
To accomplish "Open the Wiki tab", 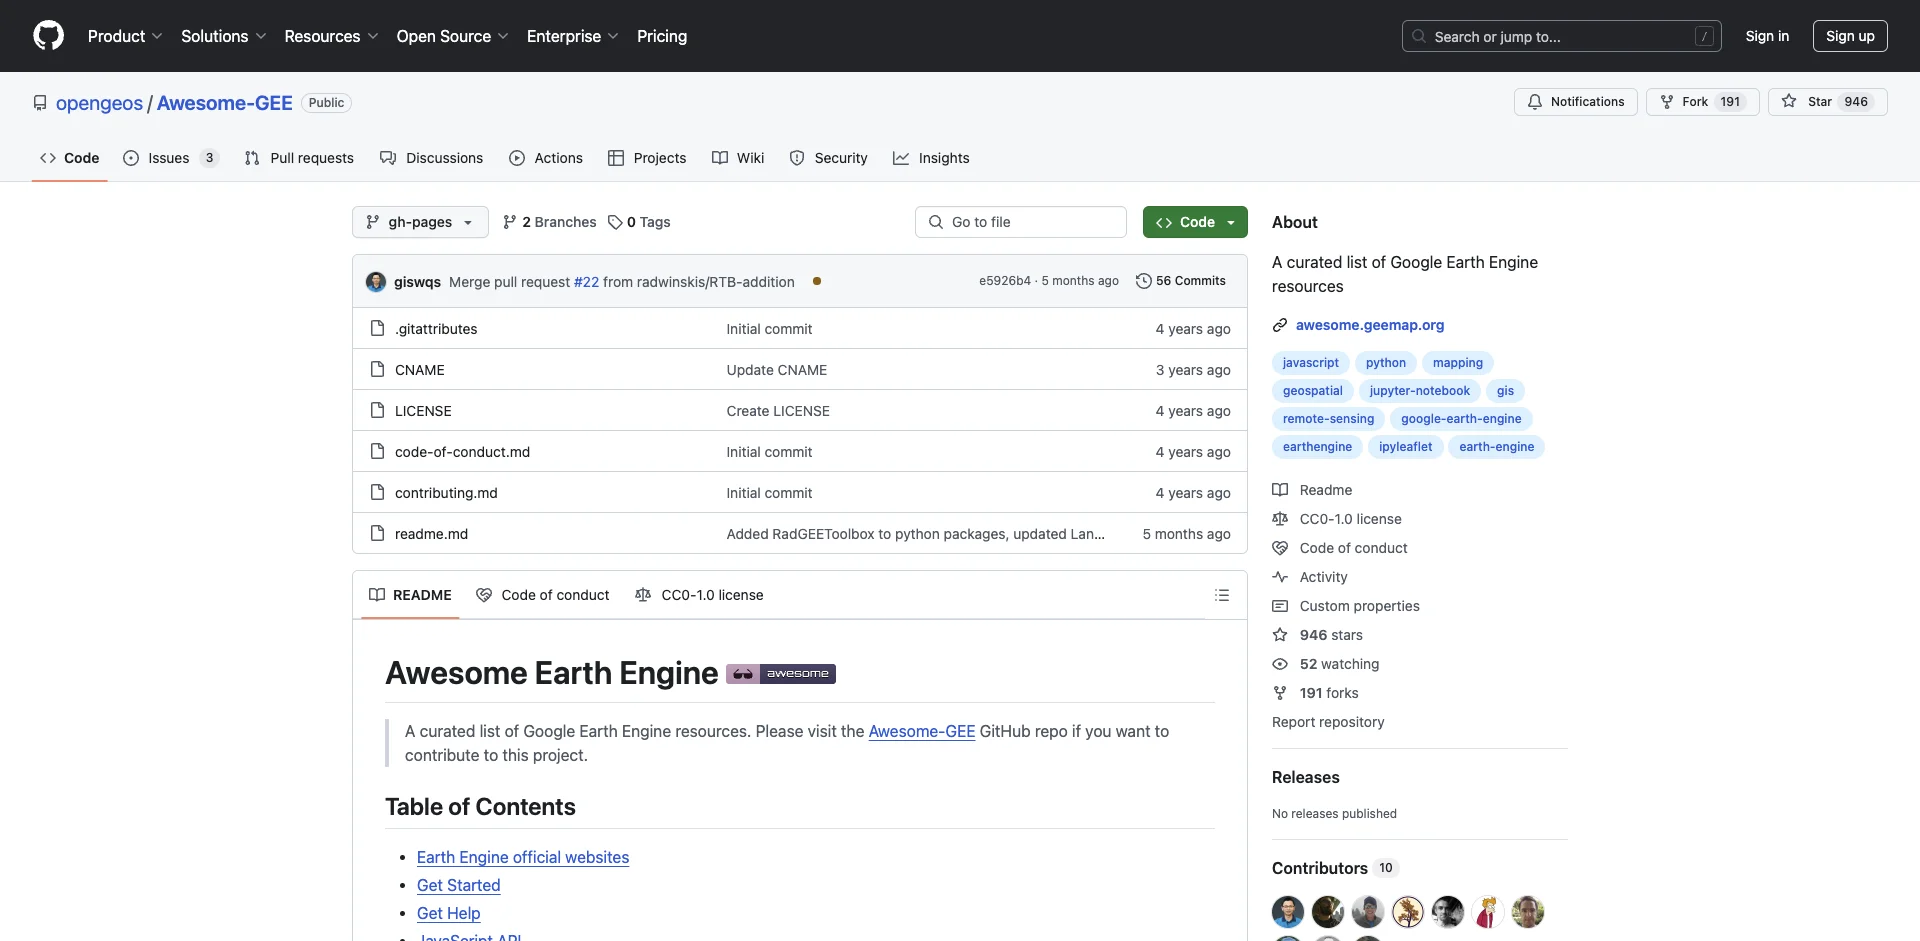I will tap(738, 158).
